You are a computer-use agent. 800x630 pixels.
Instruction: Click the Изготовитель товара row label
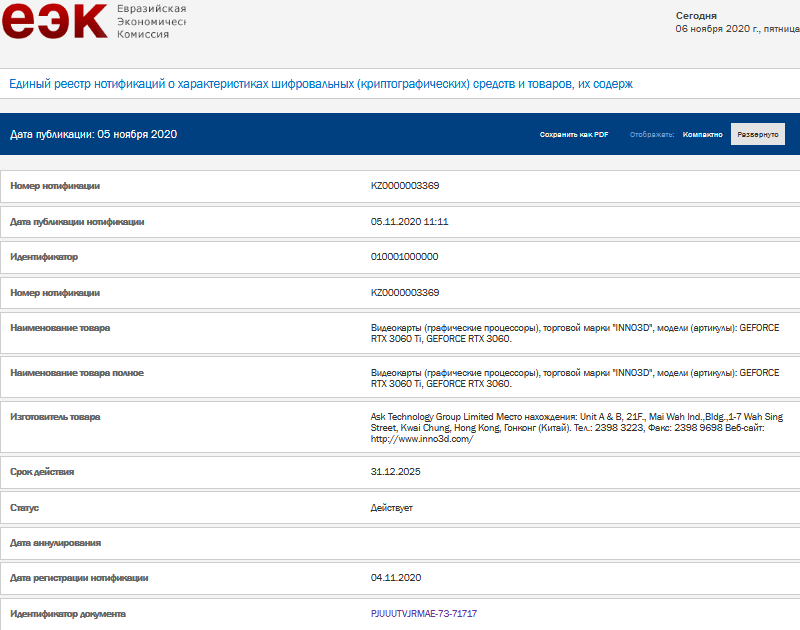point(55,416)
